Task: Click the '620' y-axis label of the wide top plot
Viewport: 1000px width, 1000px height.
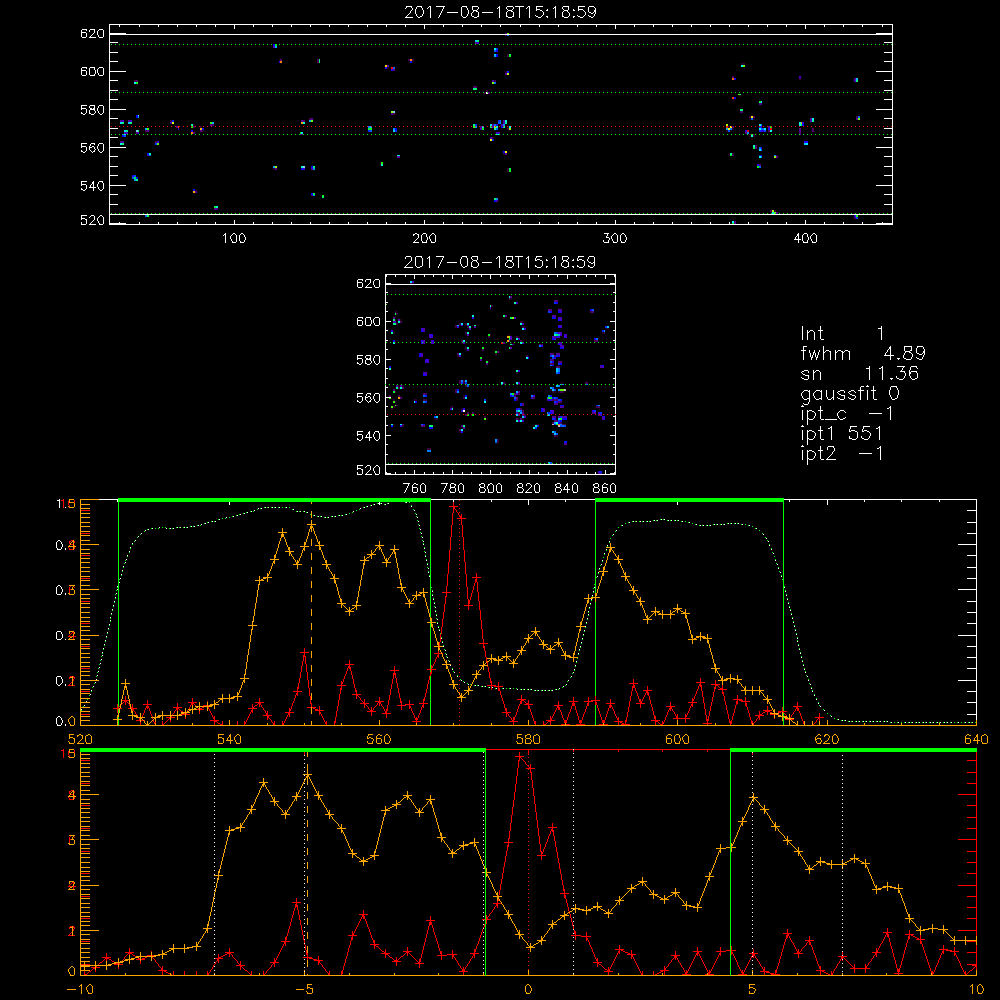Action: (x=92, y=34)
